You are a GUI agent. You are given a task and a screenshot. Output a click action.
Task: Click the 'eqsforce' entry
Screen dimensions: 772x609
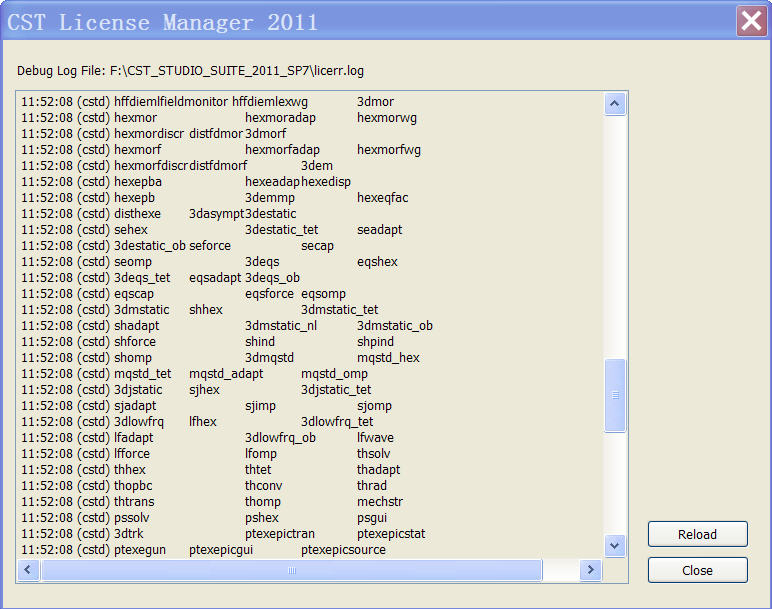269,294
